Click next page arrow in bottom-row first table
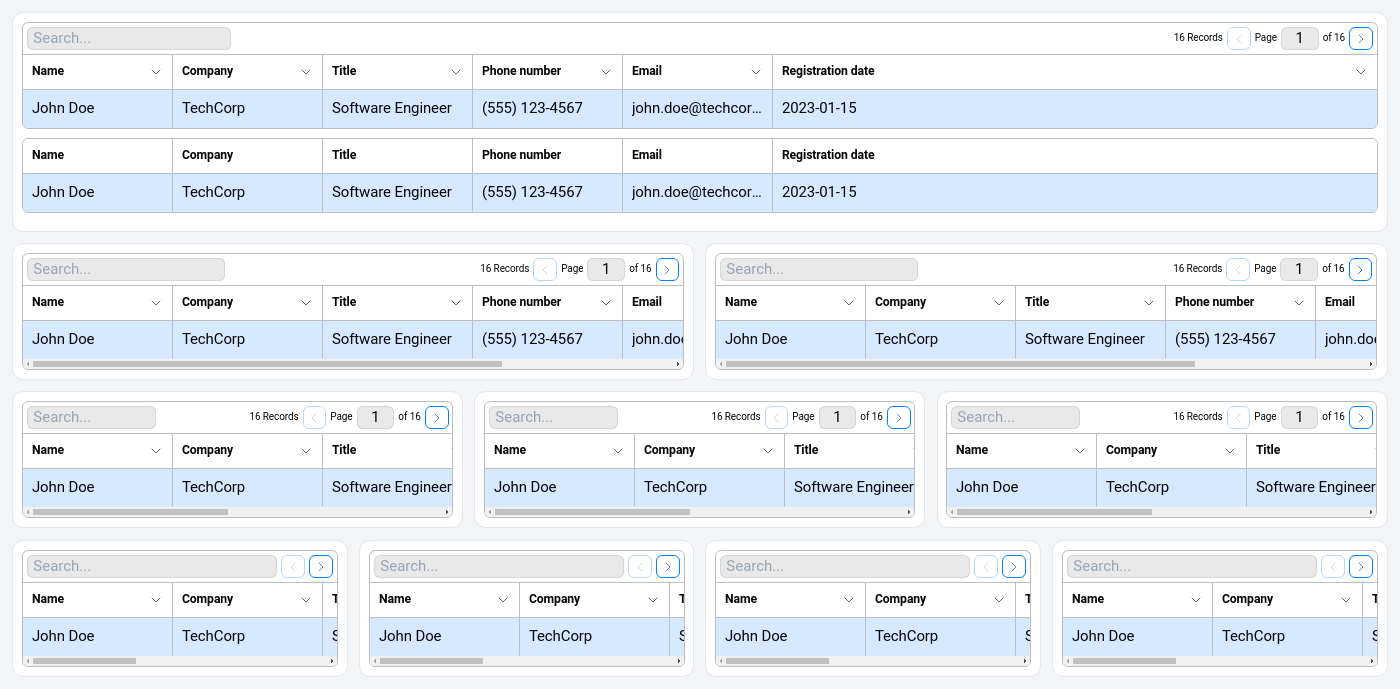1400x689 pixels. click(320, 567)
